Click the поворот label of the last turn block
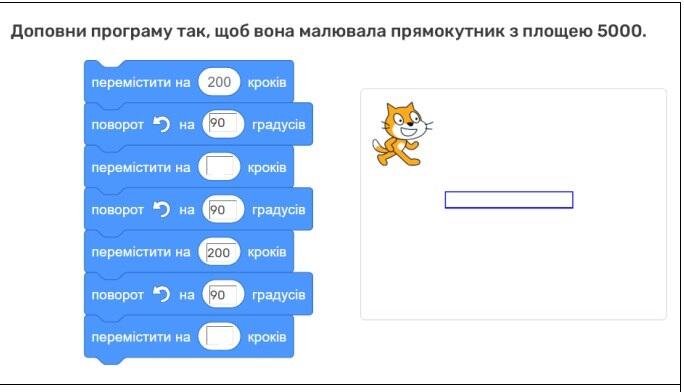Viewport: 684px width, 392px height. tap(117, 295)
